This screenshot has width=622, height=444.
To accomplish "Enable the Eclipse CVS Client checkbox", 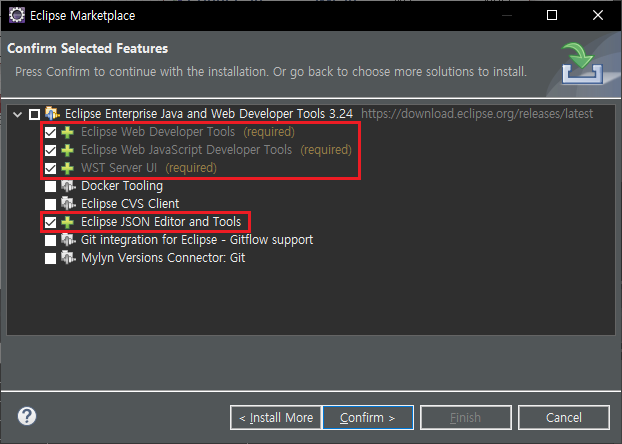I will point(50,204).
